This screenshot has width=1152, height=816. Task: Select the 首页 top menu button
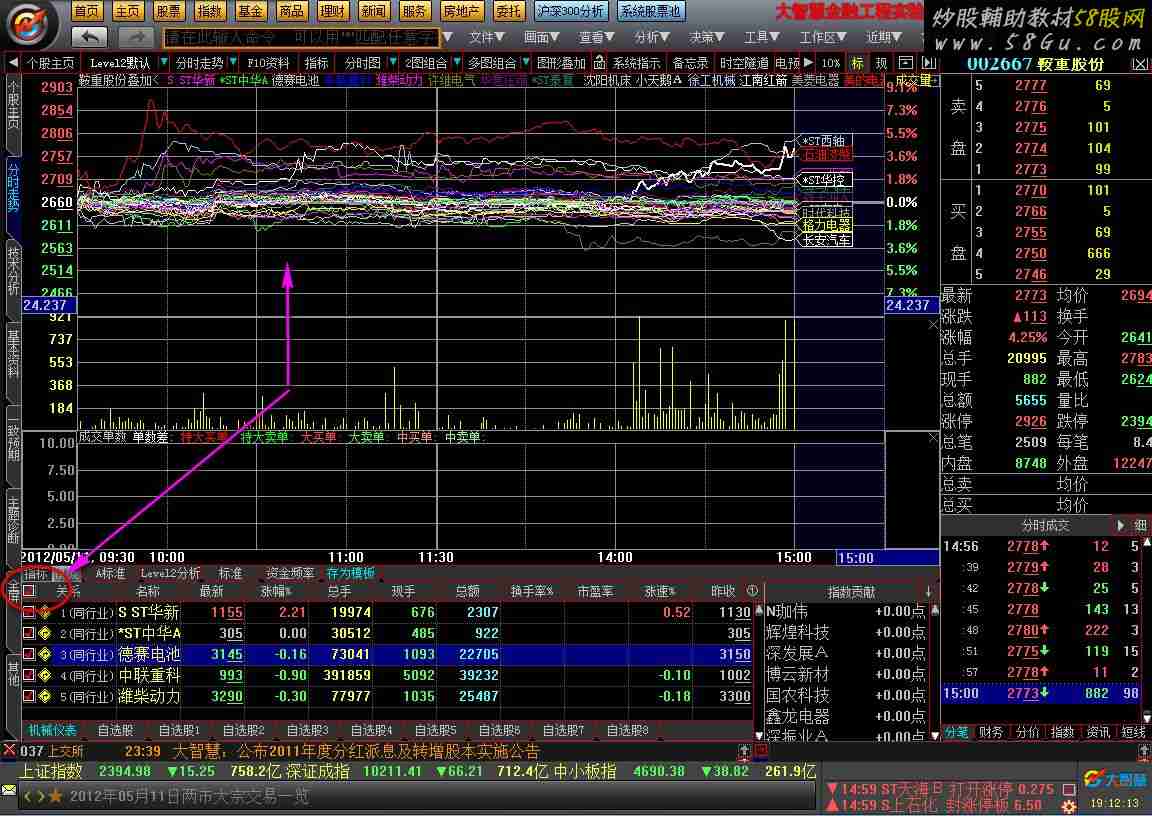click(x=87, y=11)
